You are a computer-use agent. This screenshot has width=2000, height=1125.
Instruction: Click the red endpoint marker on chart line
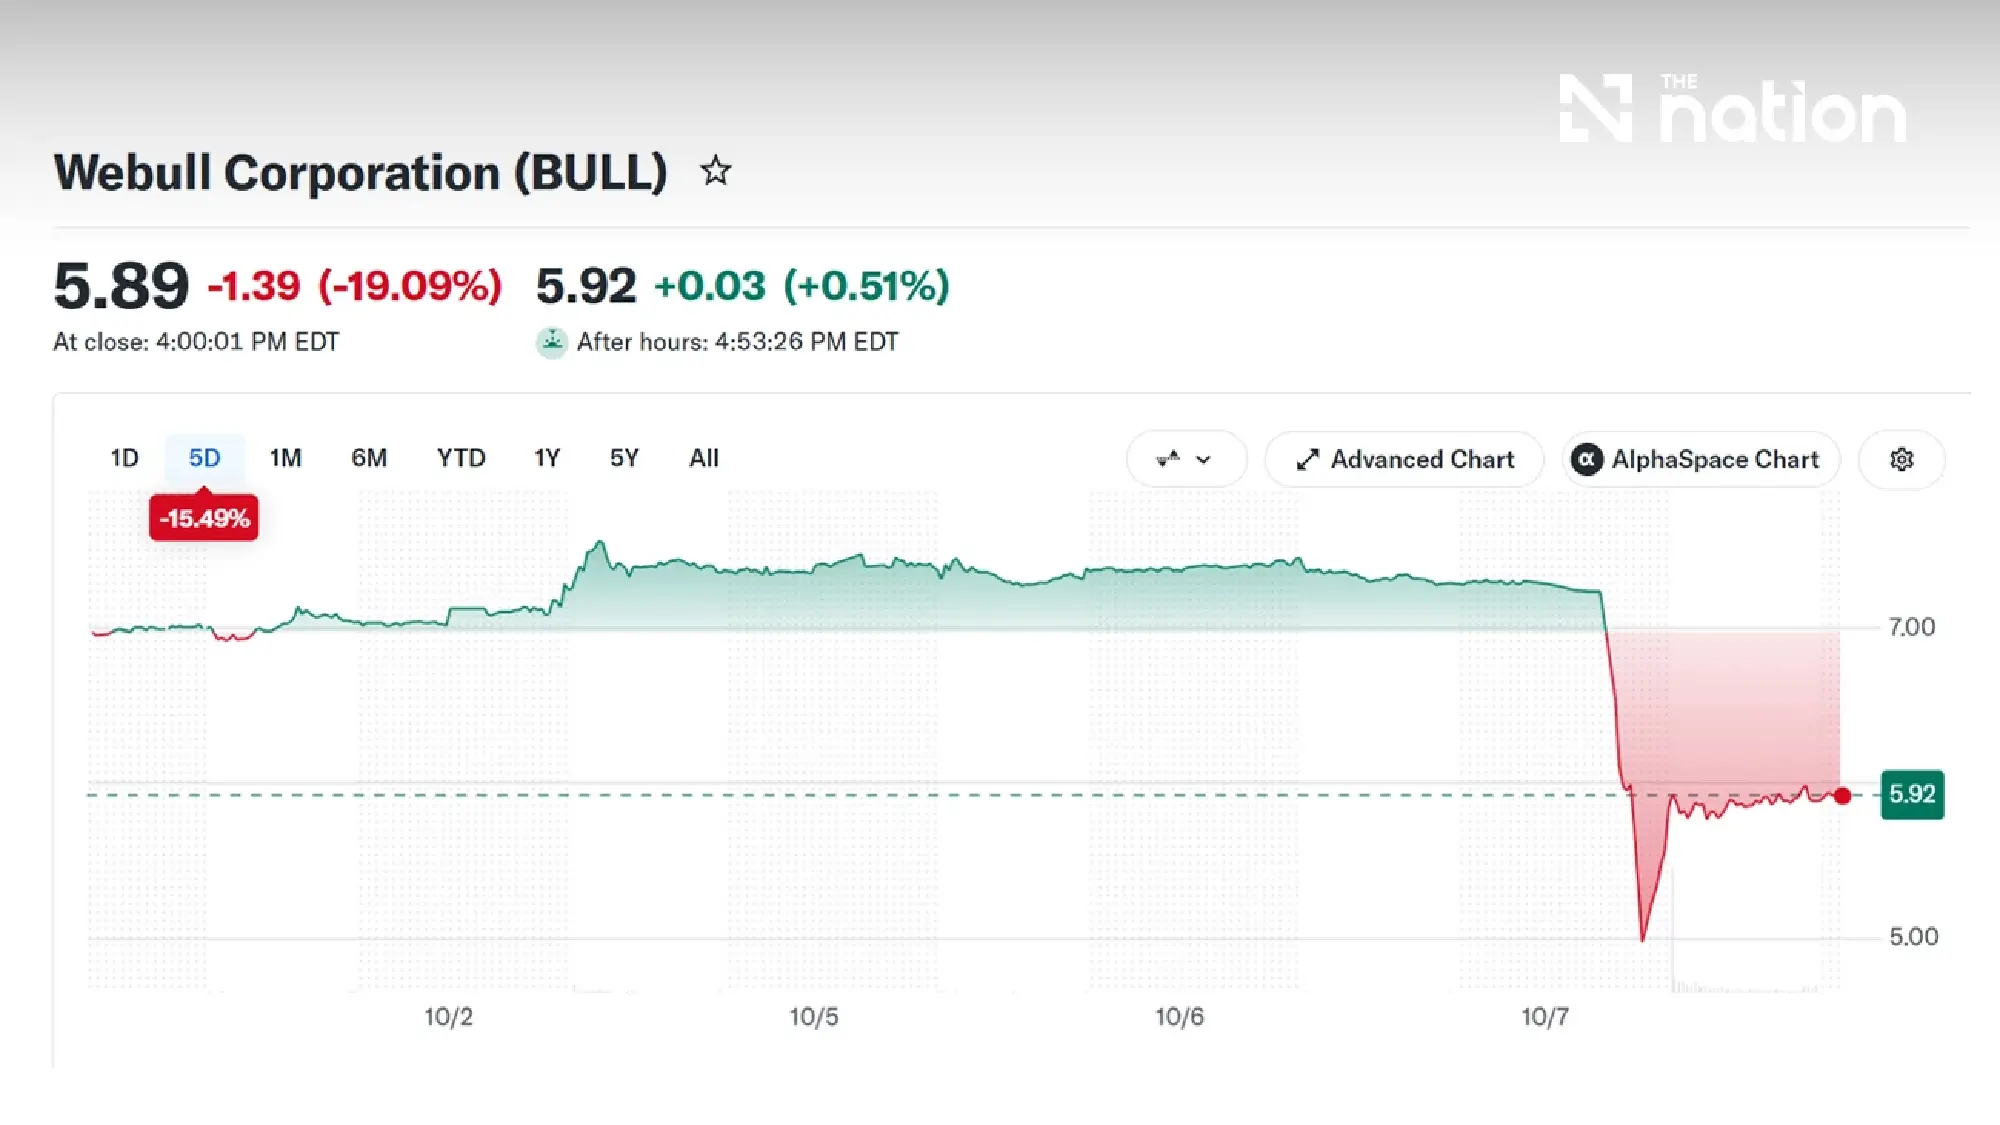(1842, 796)
